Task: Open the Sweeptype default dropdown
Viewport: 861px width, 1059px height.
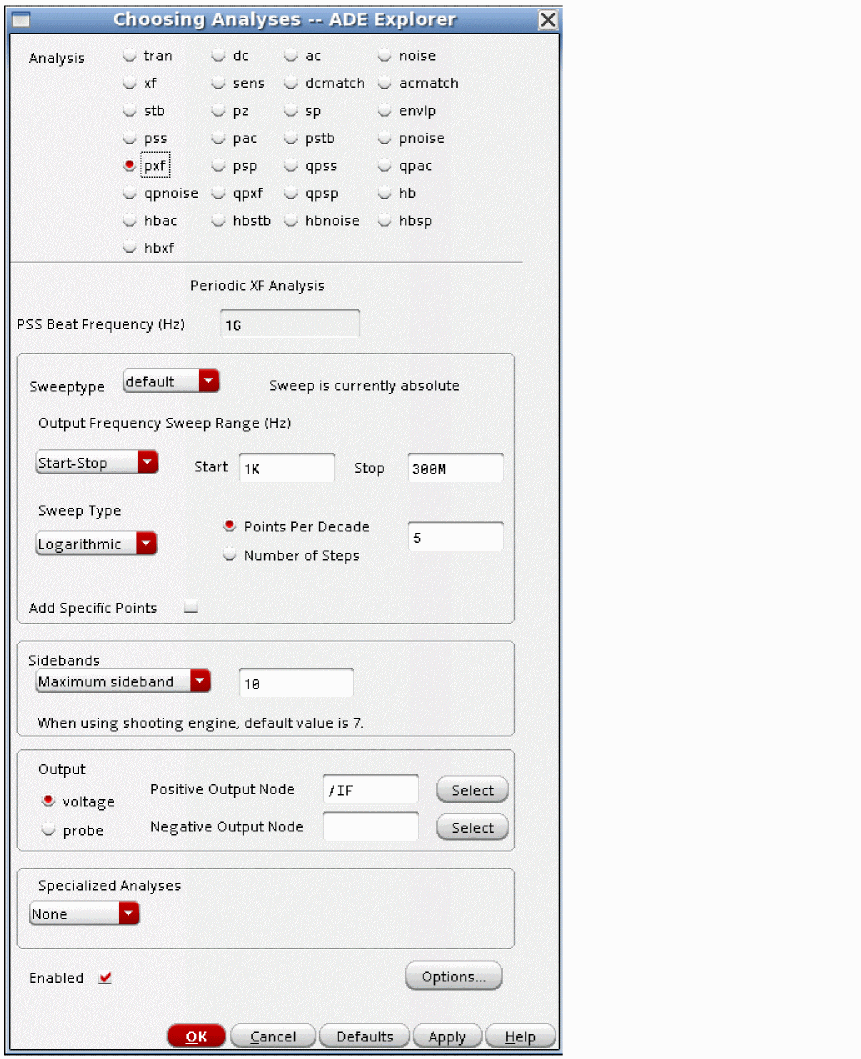Action: 171,382
